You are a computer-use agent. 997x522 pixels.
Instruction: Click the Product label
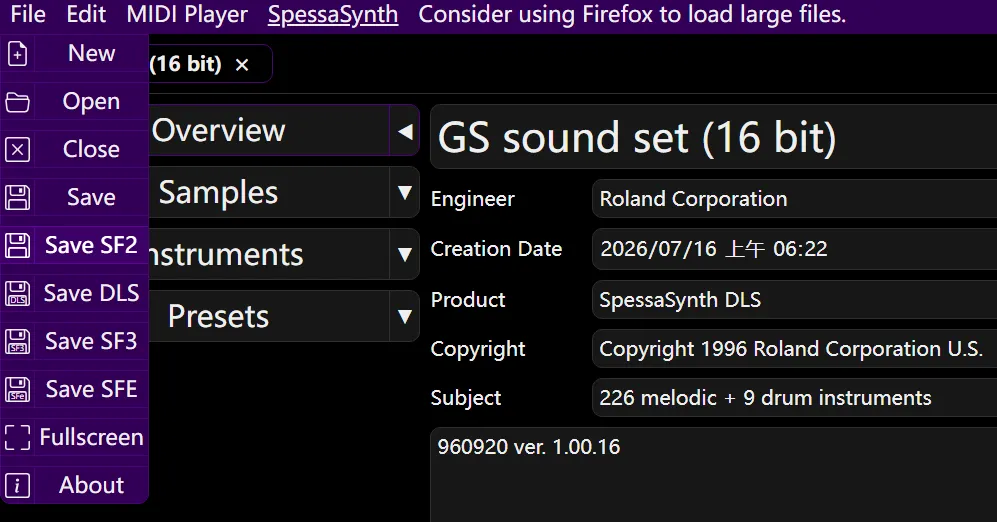coord(468,299)
